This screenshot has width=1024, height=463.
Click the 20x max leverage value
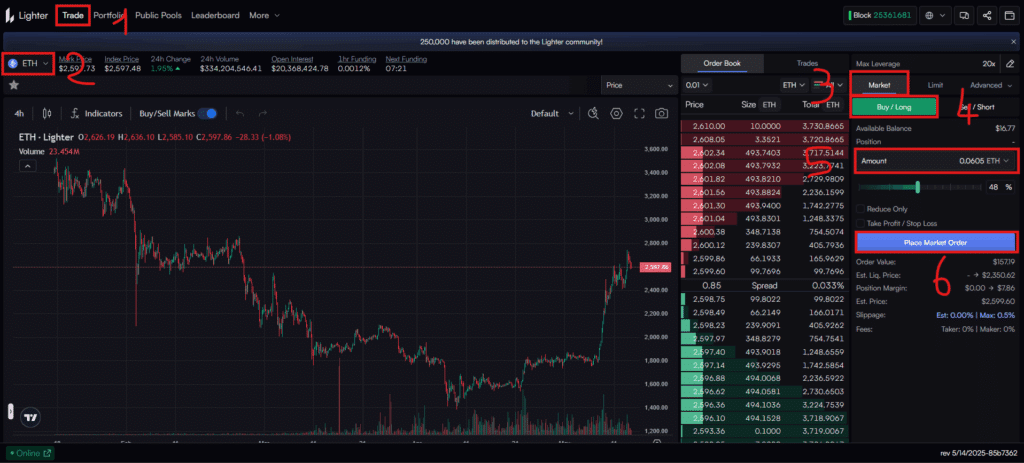[989, 64]
